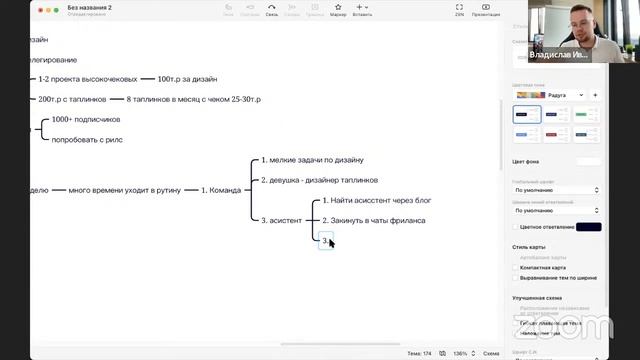The height and width of the screenshot is (360, 640).
Task: Click the Связь (relationship) toolbar icon
Action: [x=271, y=7]
